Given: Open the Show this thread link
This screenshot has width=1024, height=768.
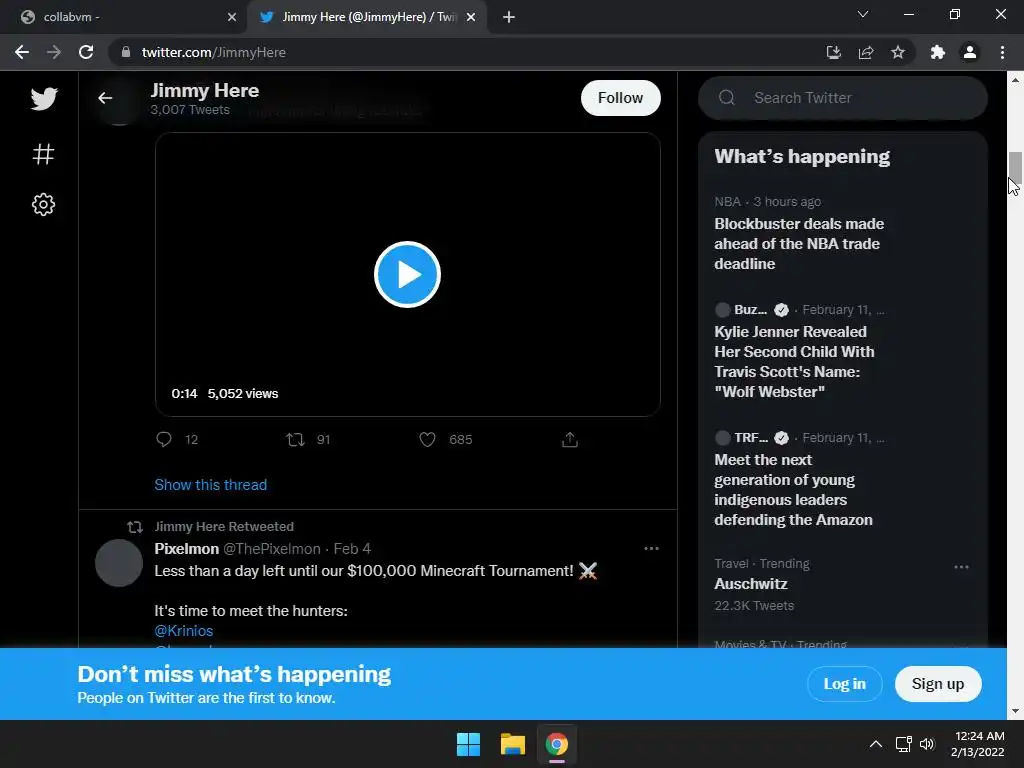Looking at the screenshot, I should pyautogui.click(x=210, y=485).
